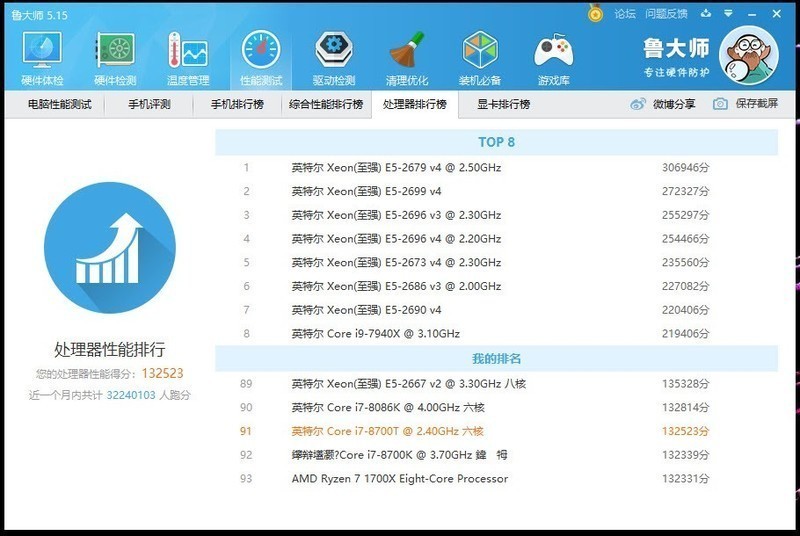The width and height of the screenshot is (800, 536).
Task: Click the 我的排名 header bar
Action: 496,359
